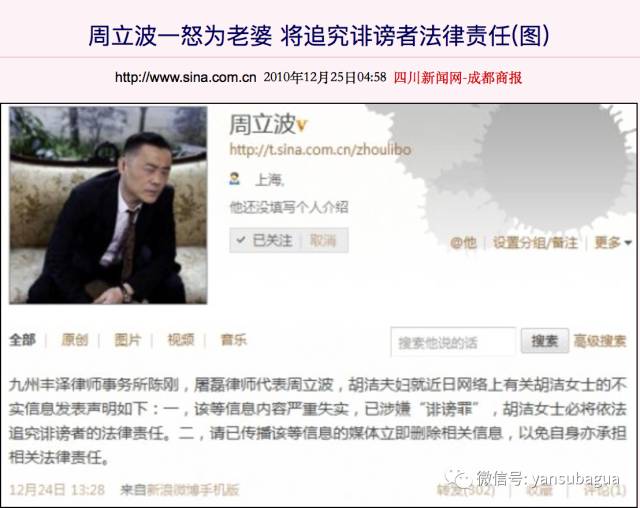The height and width of the screenshot is (508, 640).
Task: Switch to the 图片 tab
Action: tap(128, 339)
